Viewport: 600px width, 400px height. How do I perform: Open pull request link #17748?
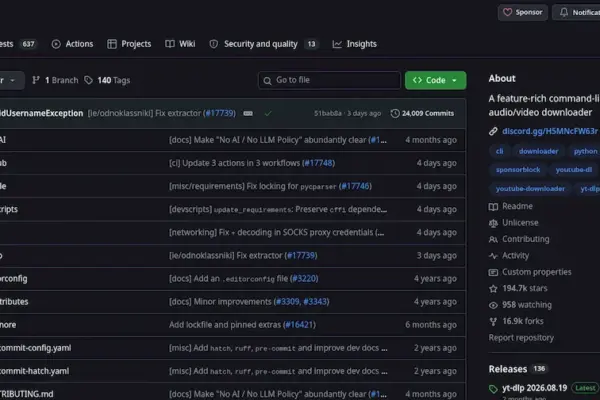318,163
